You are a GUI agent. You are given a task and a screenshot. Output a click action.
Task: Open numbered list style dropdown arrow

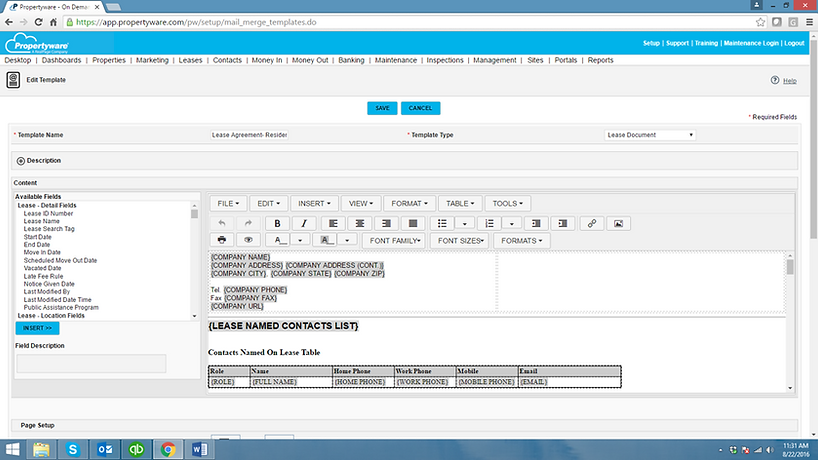click(511, 223)
